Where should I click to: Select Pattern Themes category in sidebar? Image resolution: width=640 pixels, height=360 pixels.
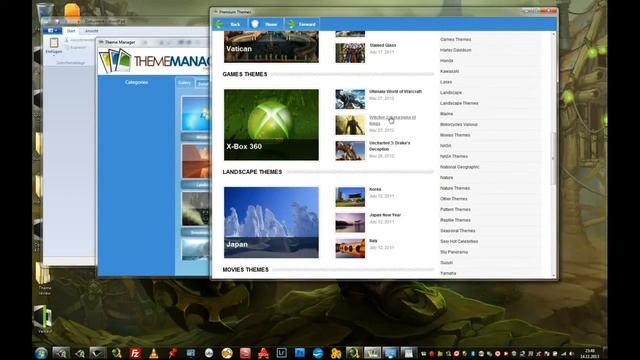(455, 209)
